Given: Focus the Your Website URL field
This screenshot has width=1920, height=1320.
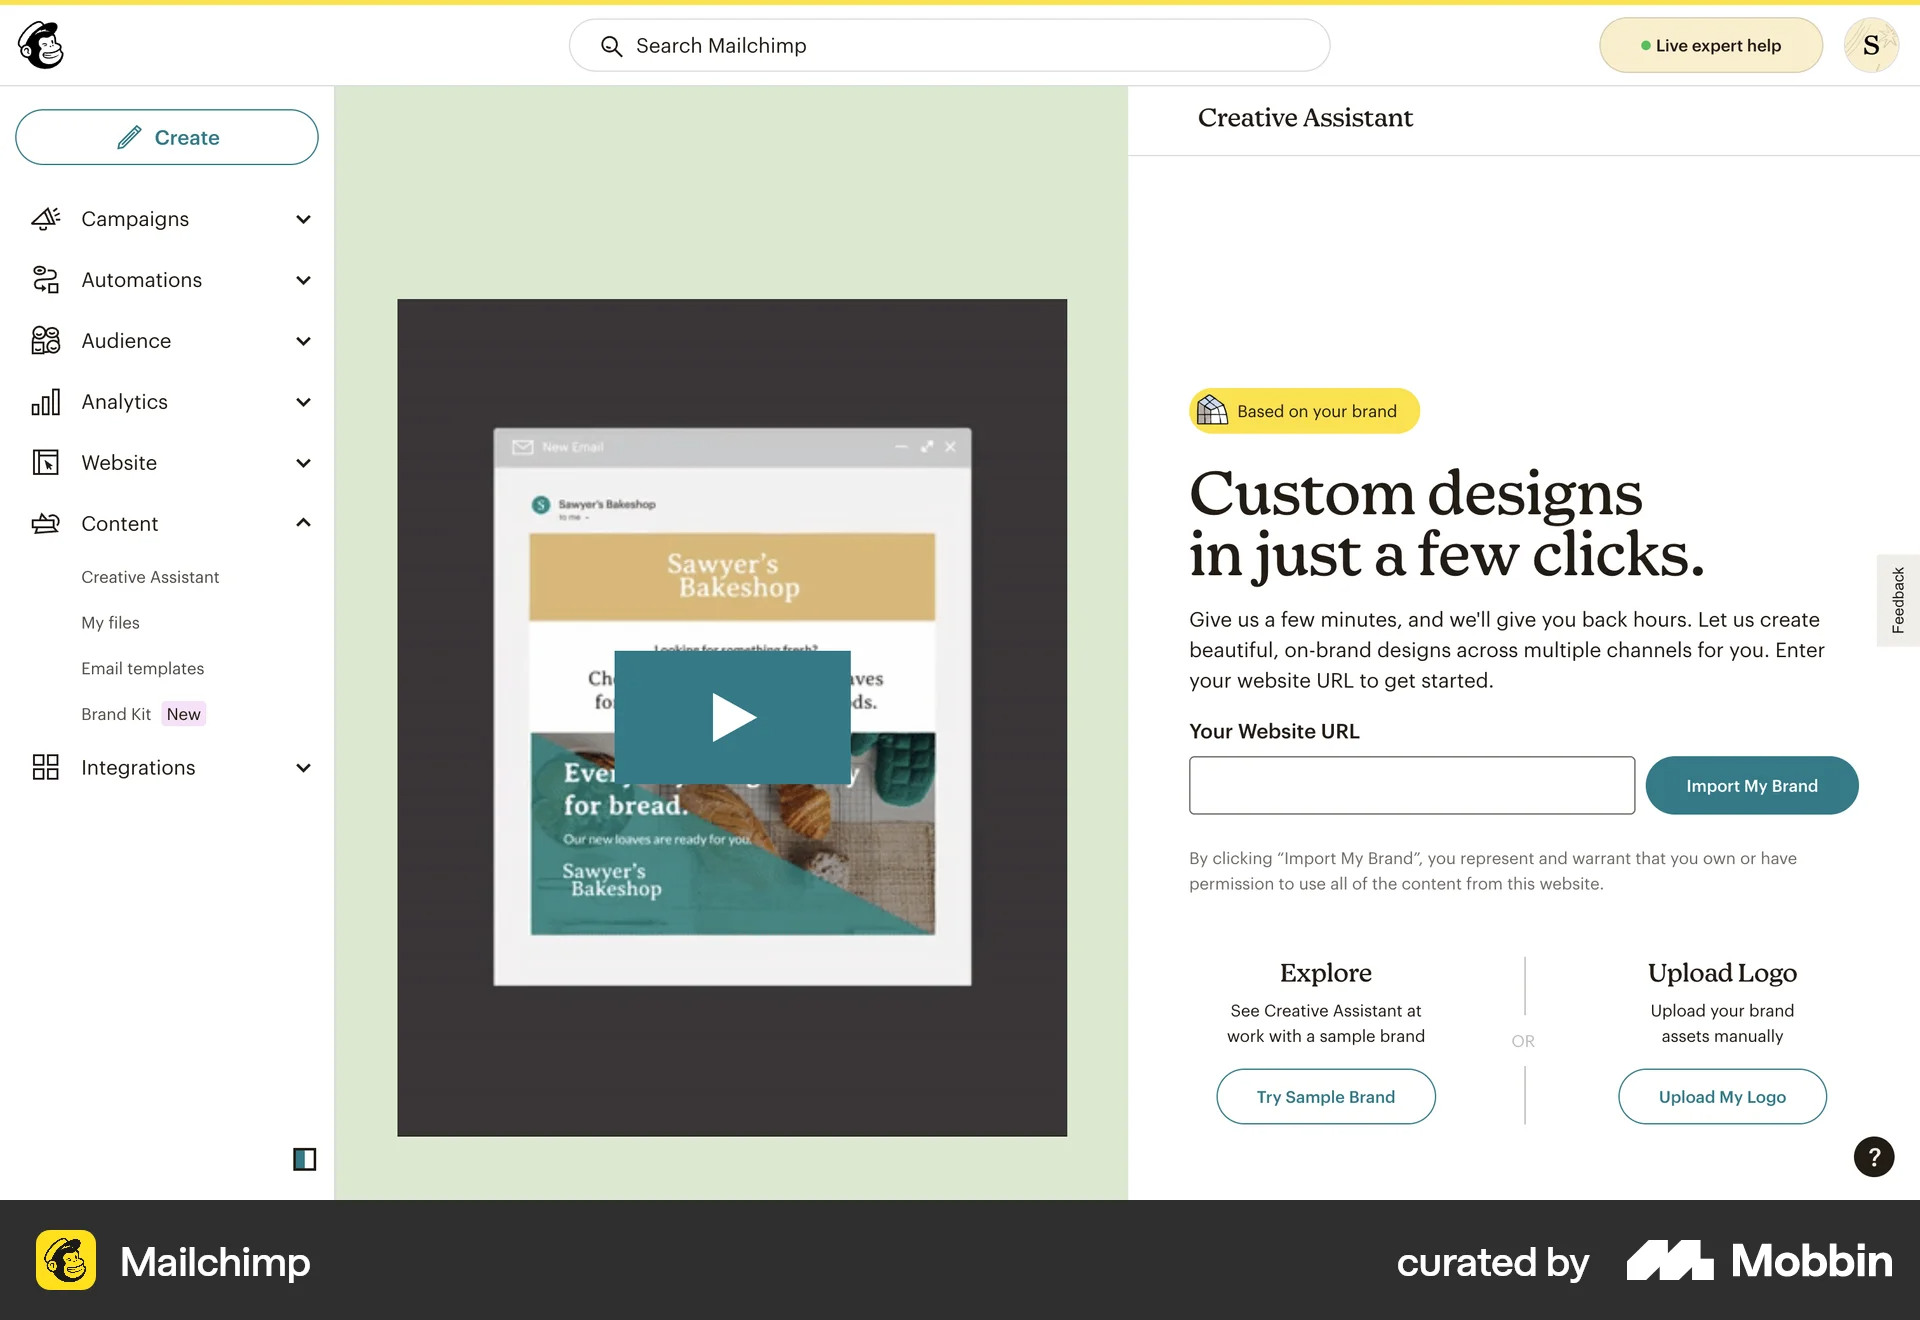Looking at the screenshot, I should pos(1412,785).
